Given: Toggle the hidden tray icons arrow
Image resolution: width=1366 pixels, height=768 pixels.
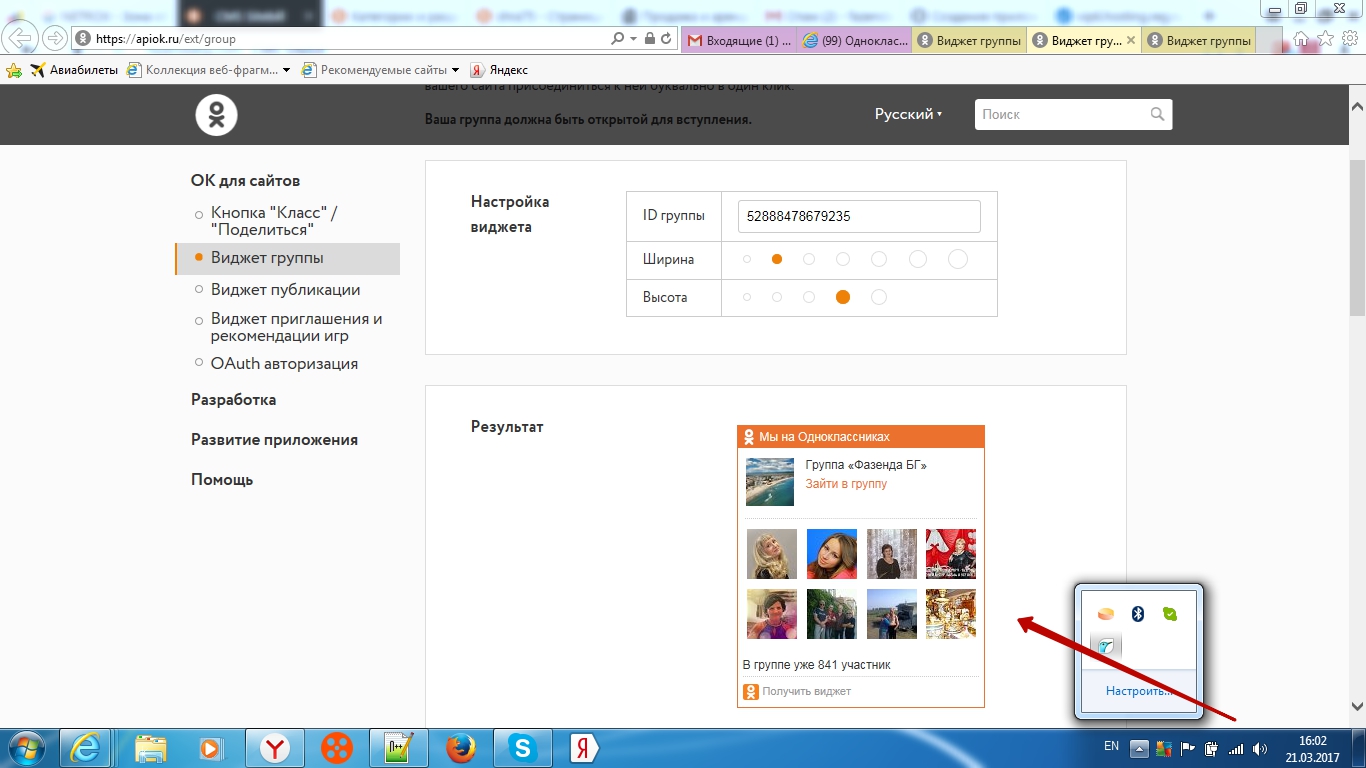Looking at the screenshot, I should (1139, 748).
